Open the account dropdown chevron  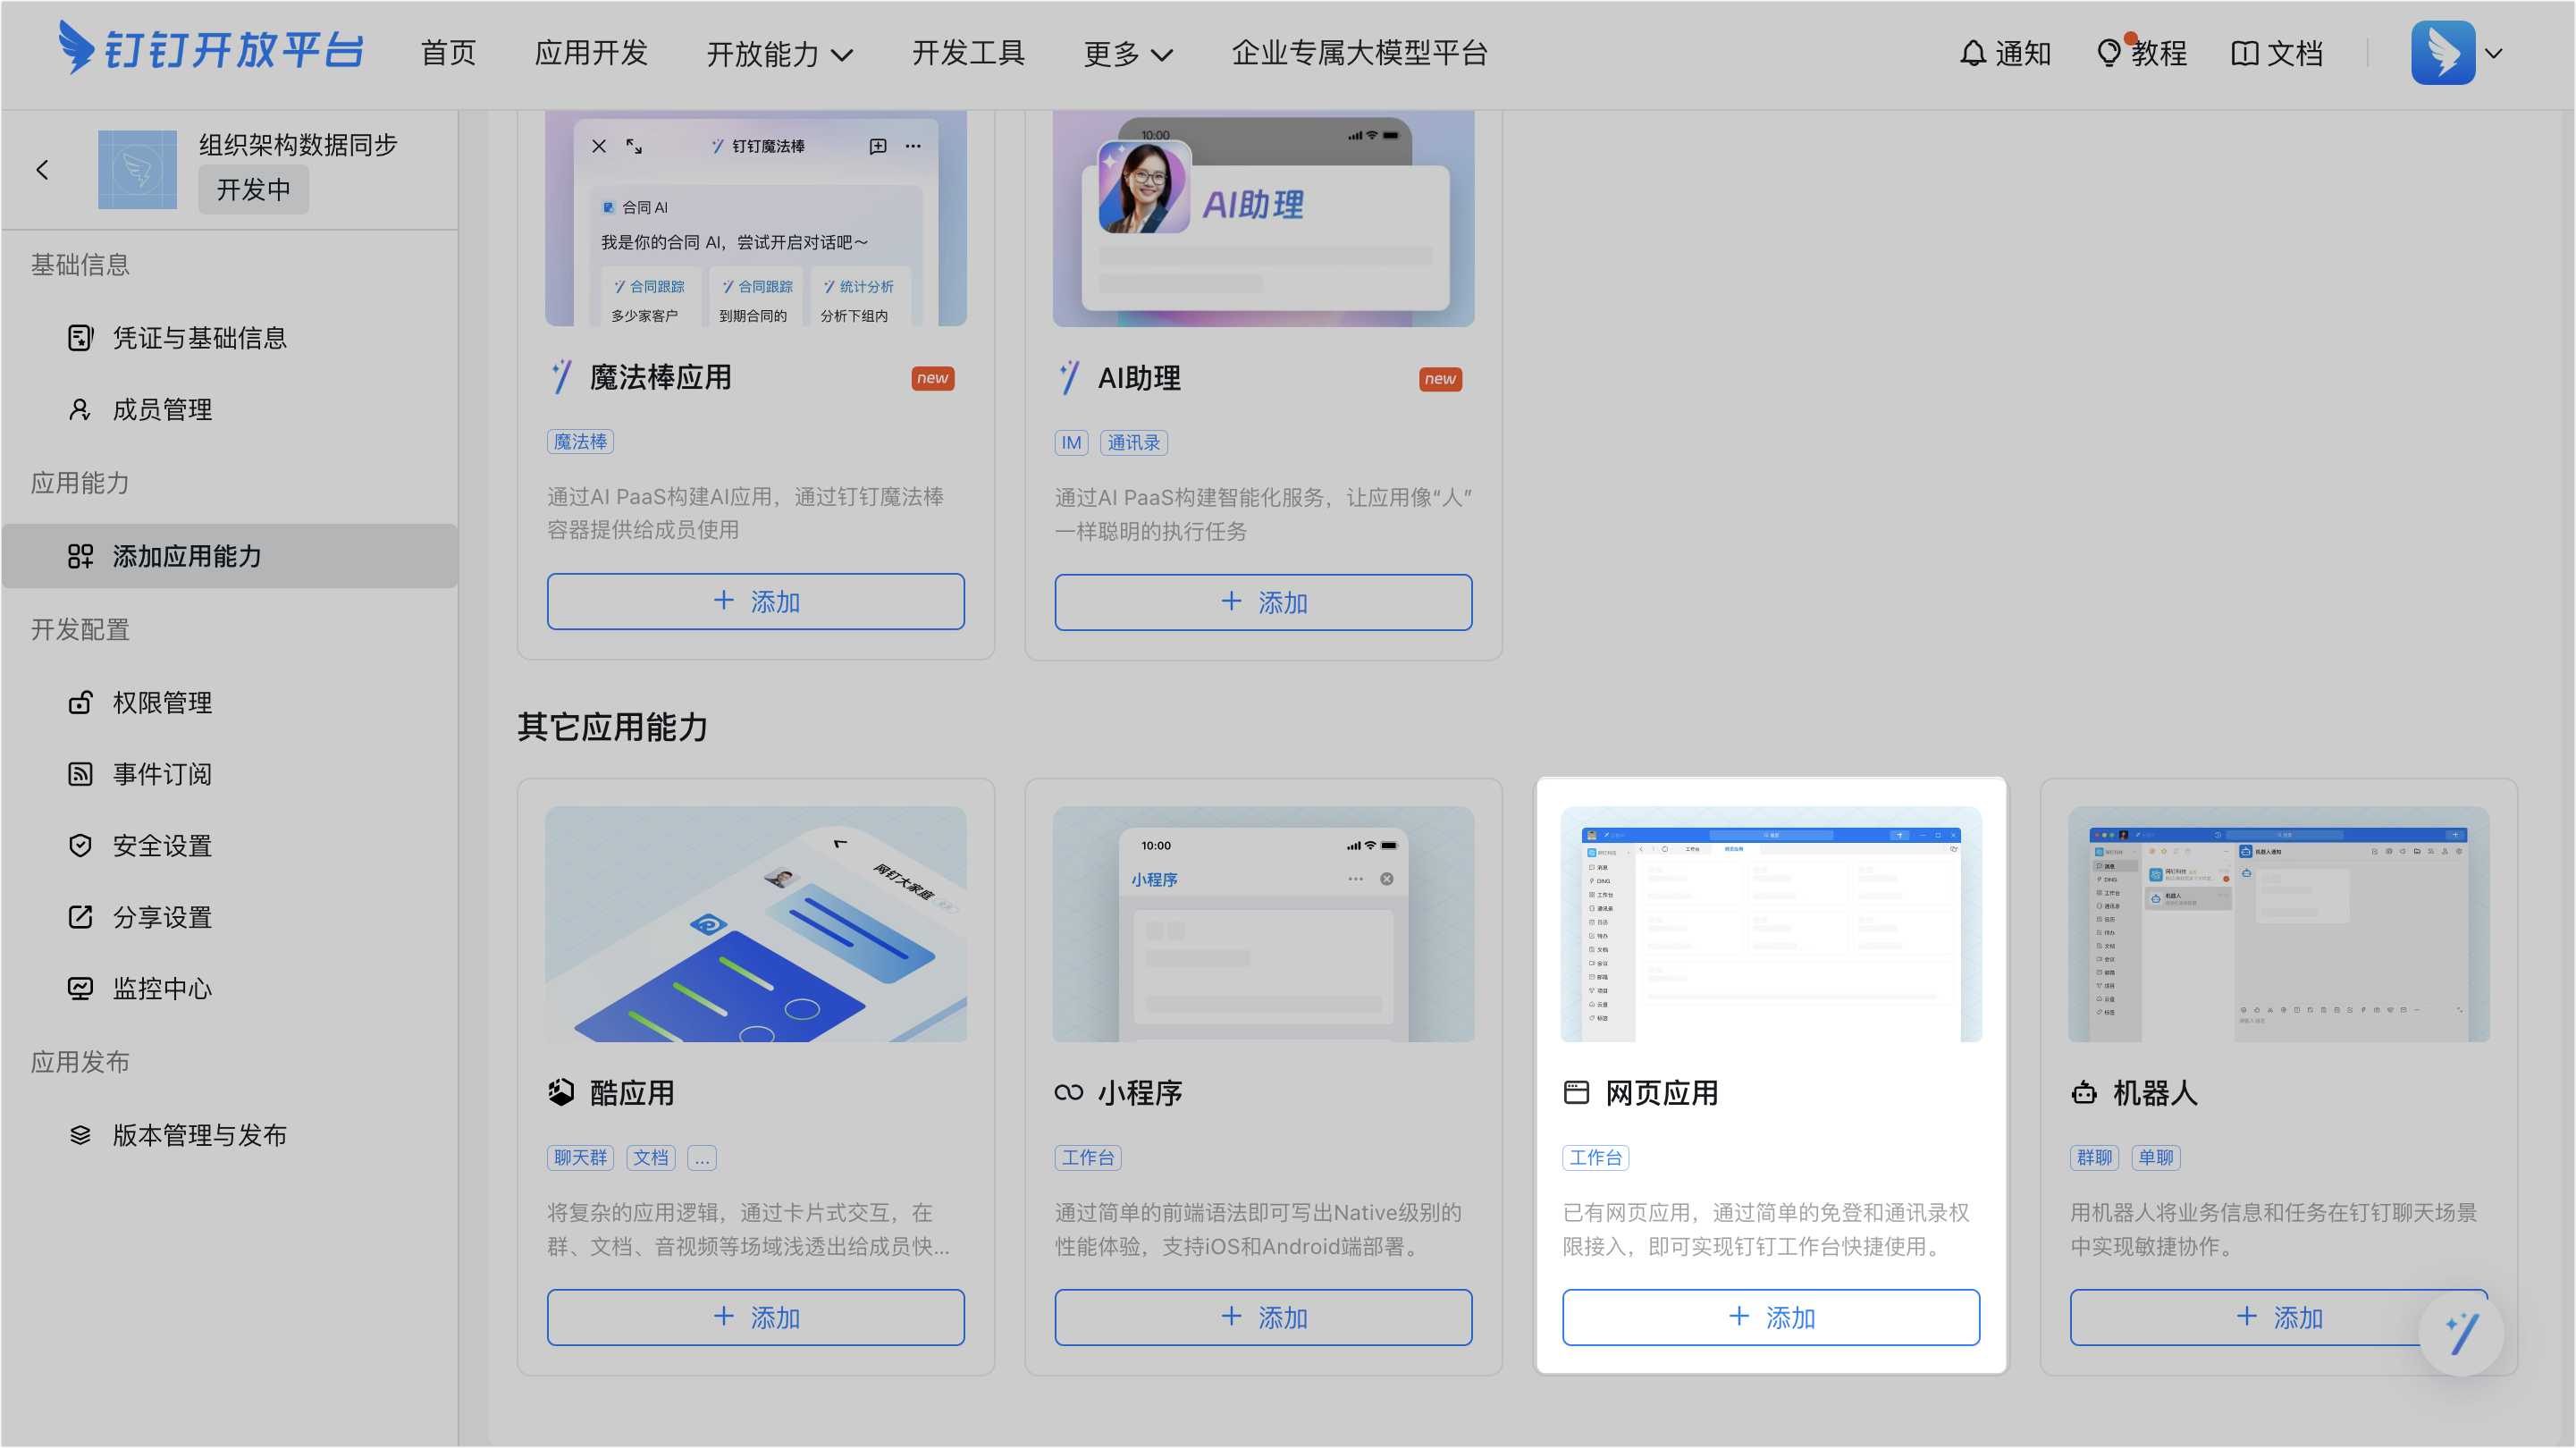point(2493,53)
